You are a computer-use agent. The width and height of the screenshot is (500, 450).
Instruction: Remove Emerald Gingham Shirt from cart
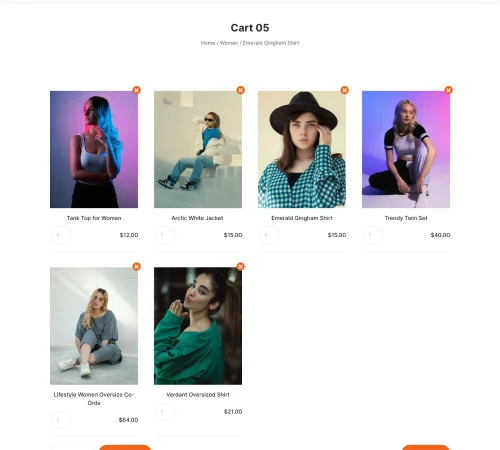coord(344,90)
